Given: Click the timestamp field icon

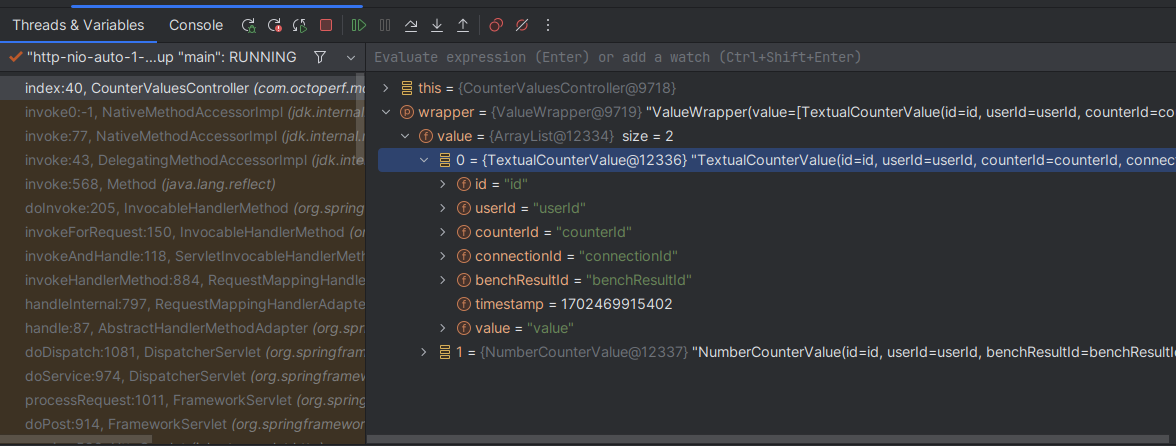Looking at the screenshot, I should coord(464,304).
